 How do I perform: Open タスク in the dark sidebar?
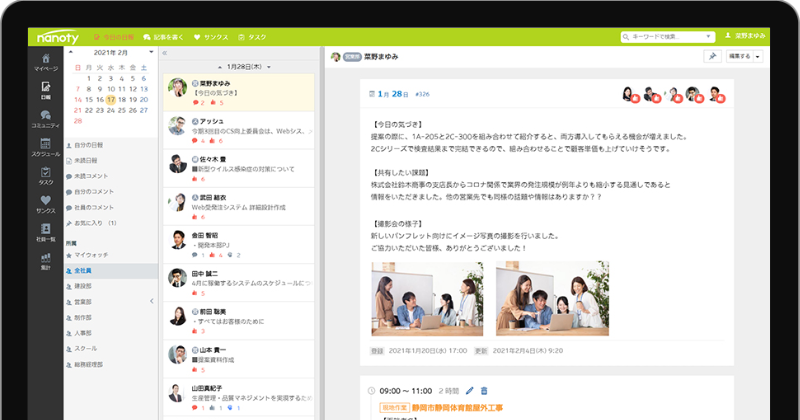[x=45, y=176]
